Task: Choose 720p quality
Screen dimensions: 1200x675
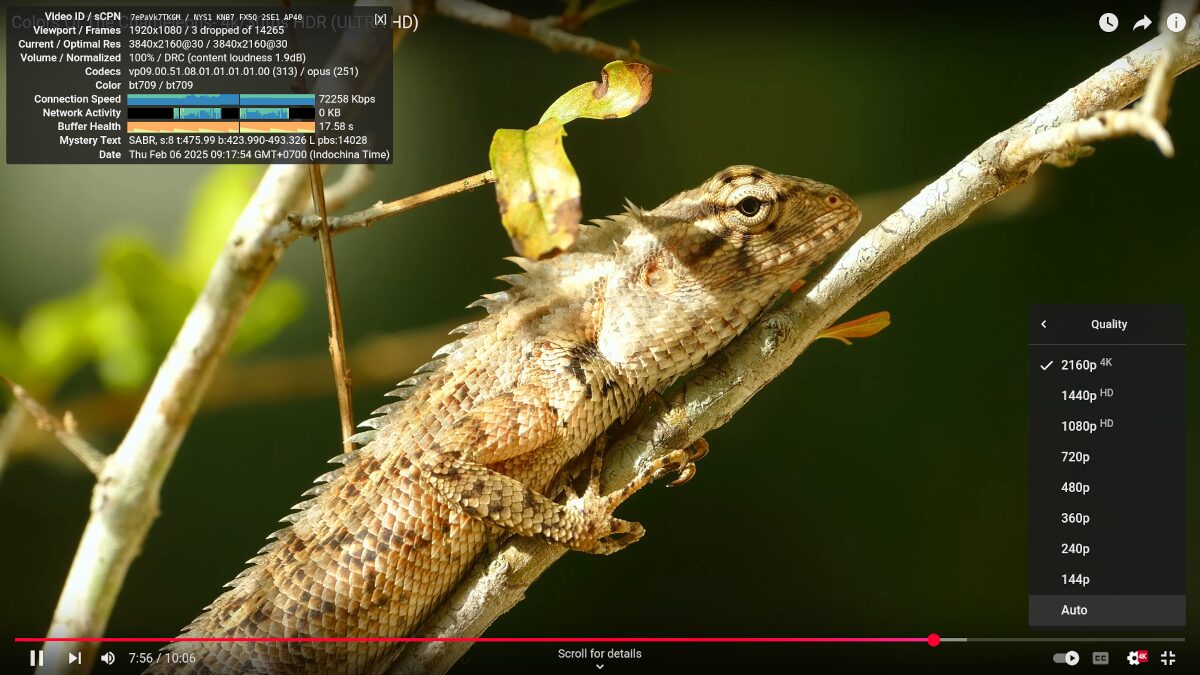Action: pos(1107,457)
